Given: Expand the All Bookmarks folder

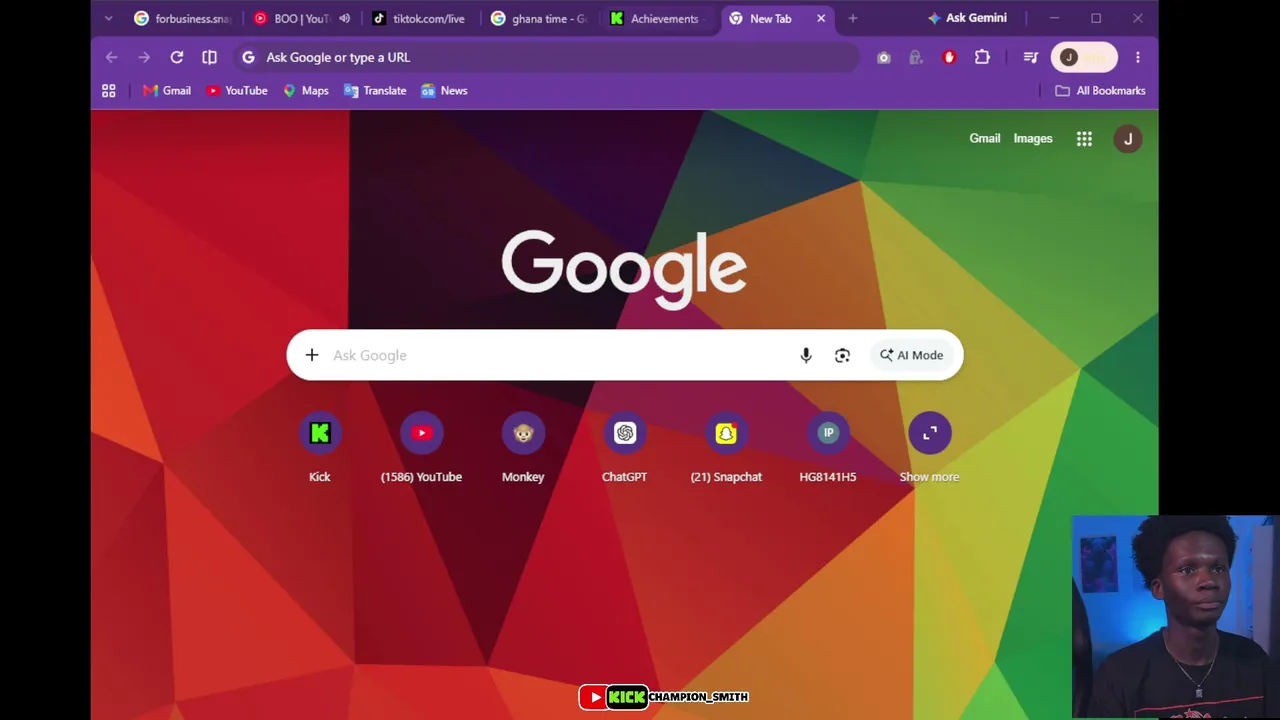Looking at the screenshot, I should [x=1100, y=91].
